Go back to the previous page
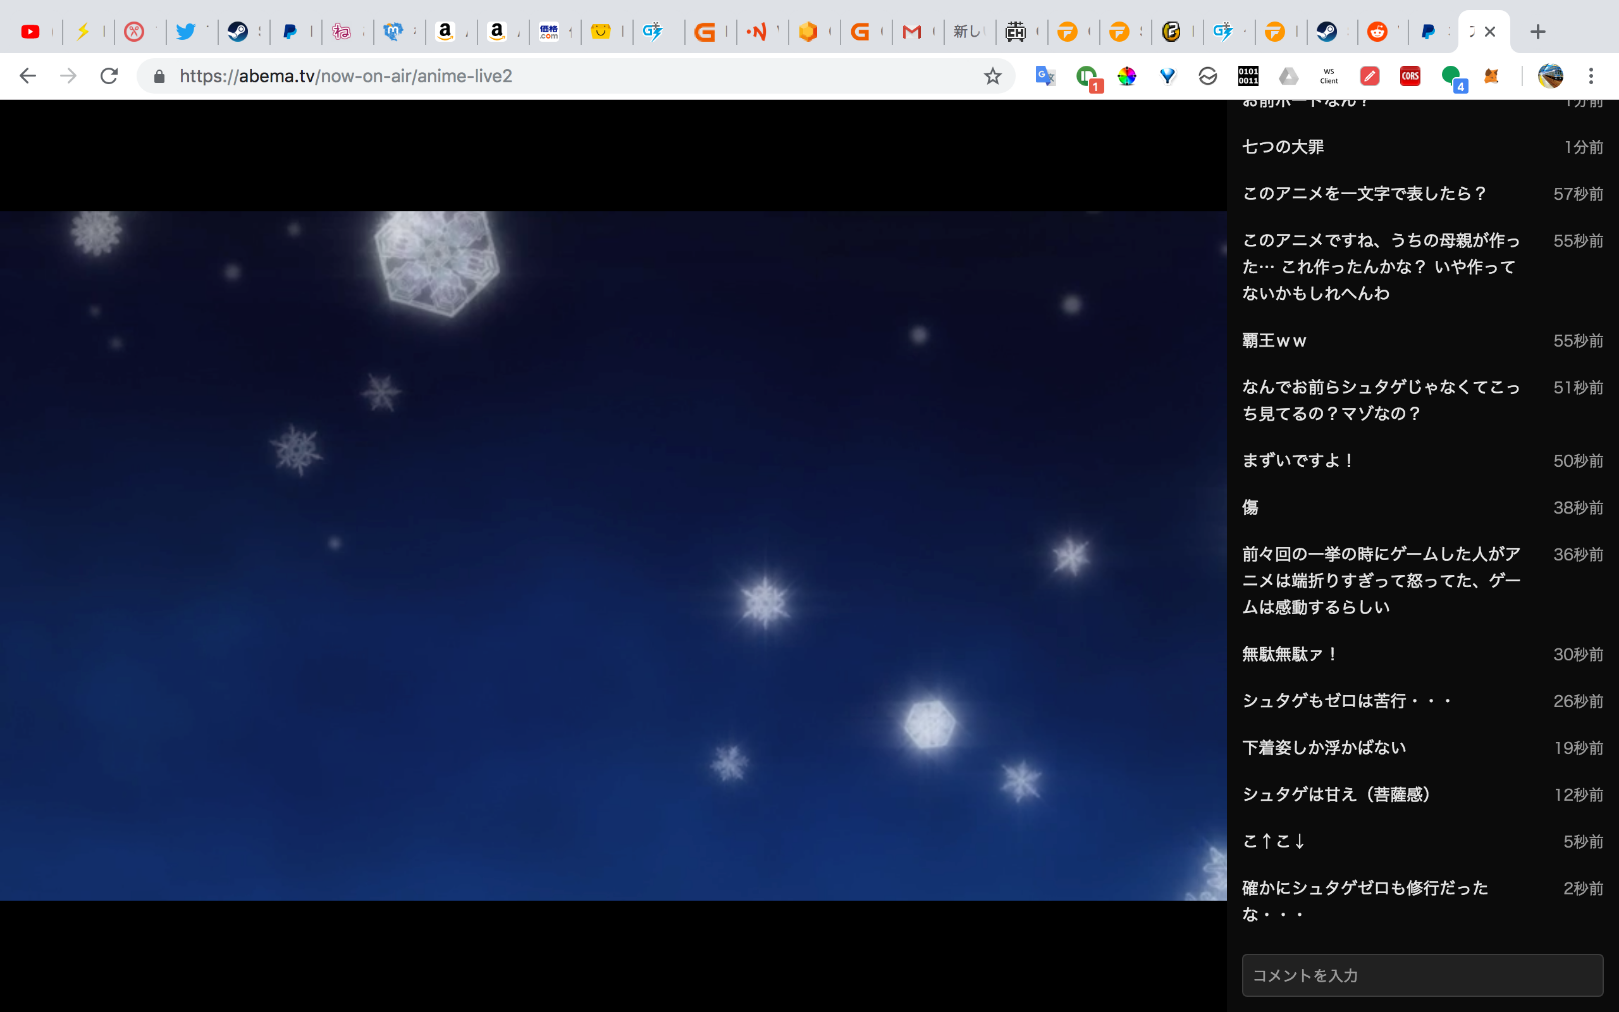 pos(28,76)
